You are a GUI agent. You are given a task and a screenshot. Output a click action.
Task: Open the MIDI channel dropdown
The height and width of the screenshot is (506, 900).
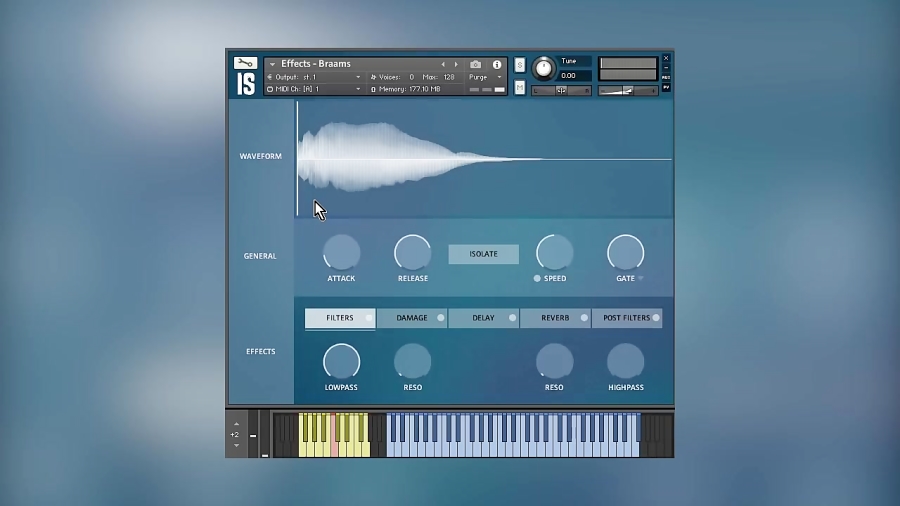click(358, 89)
